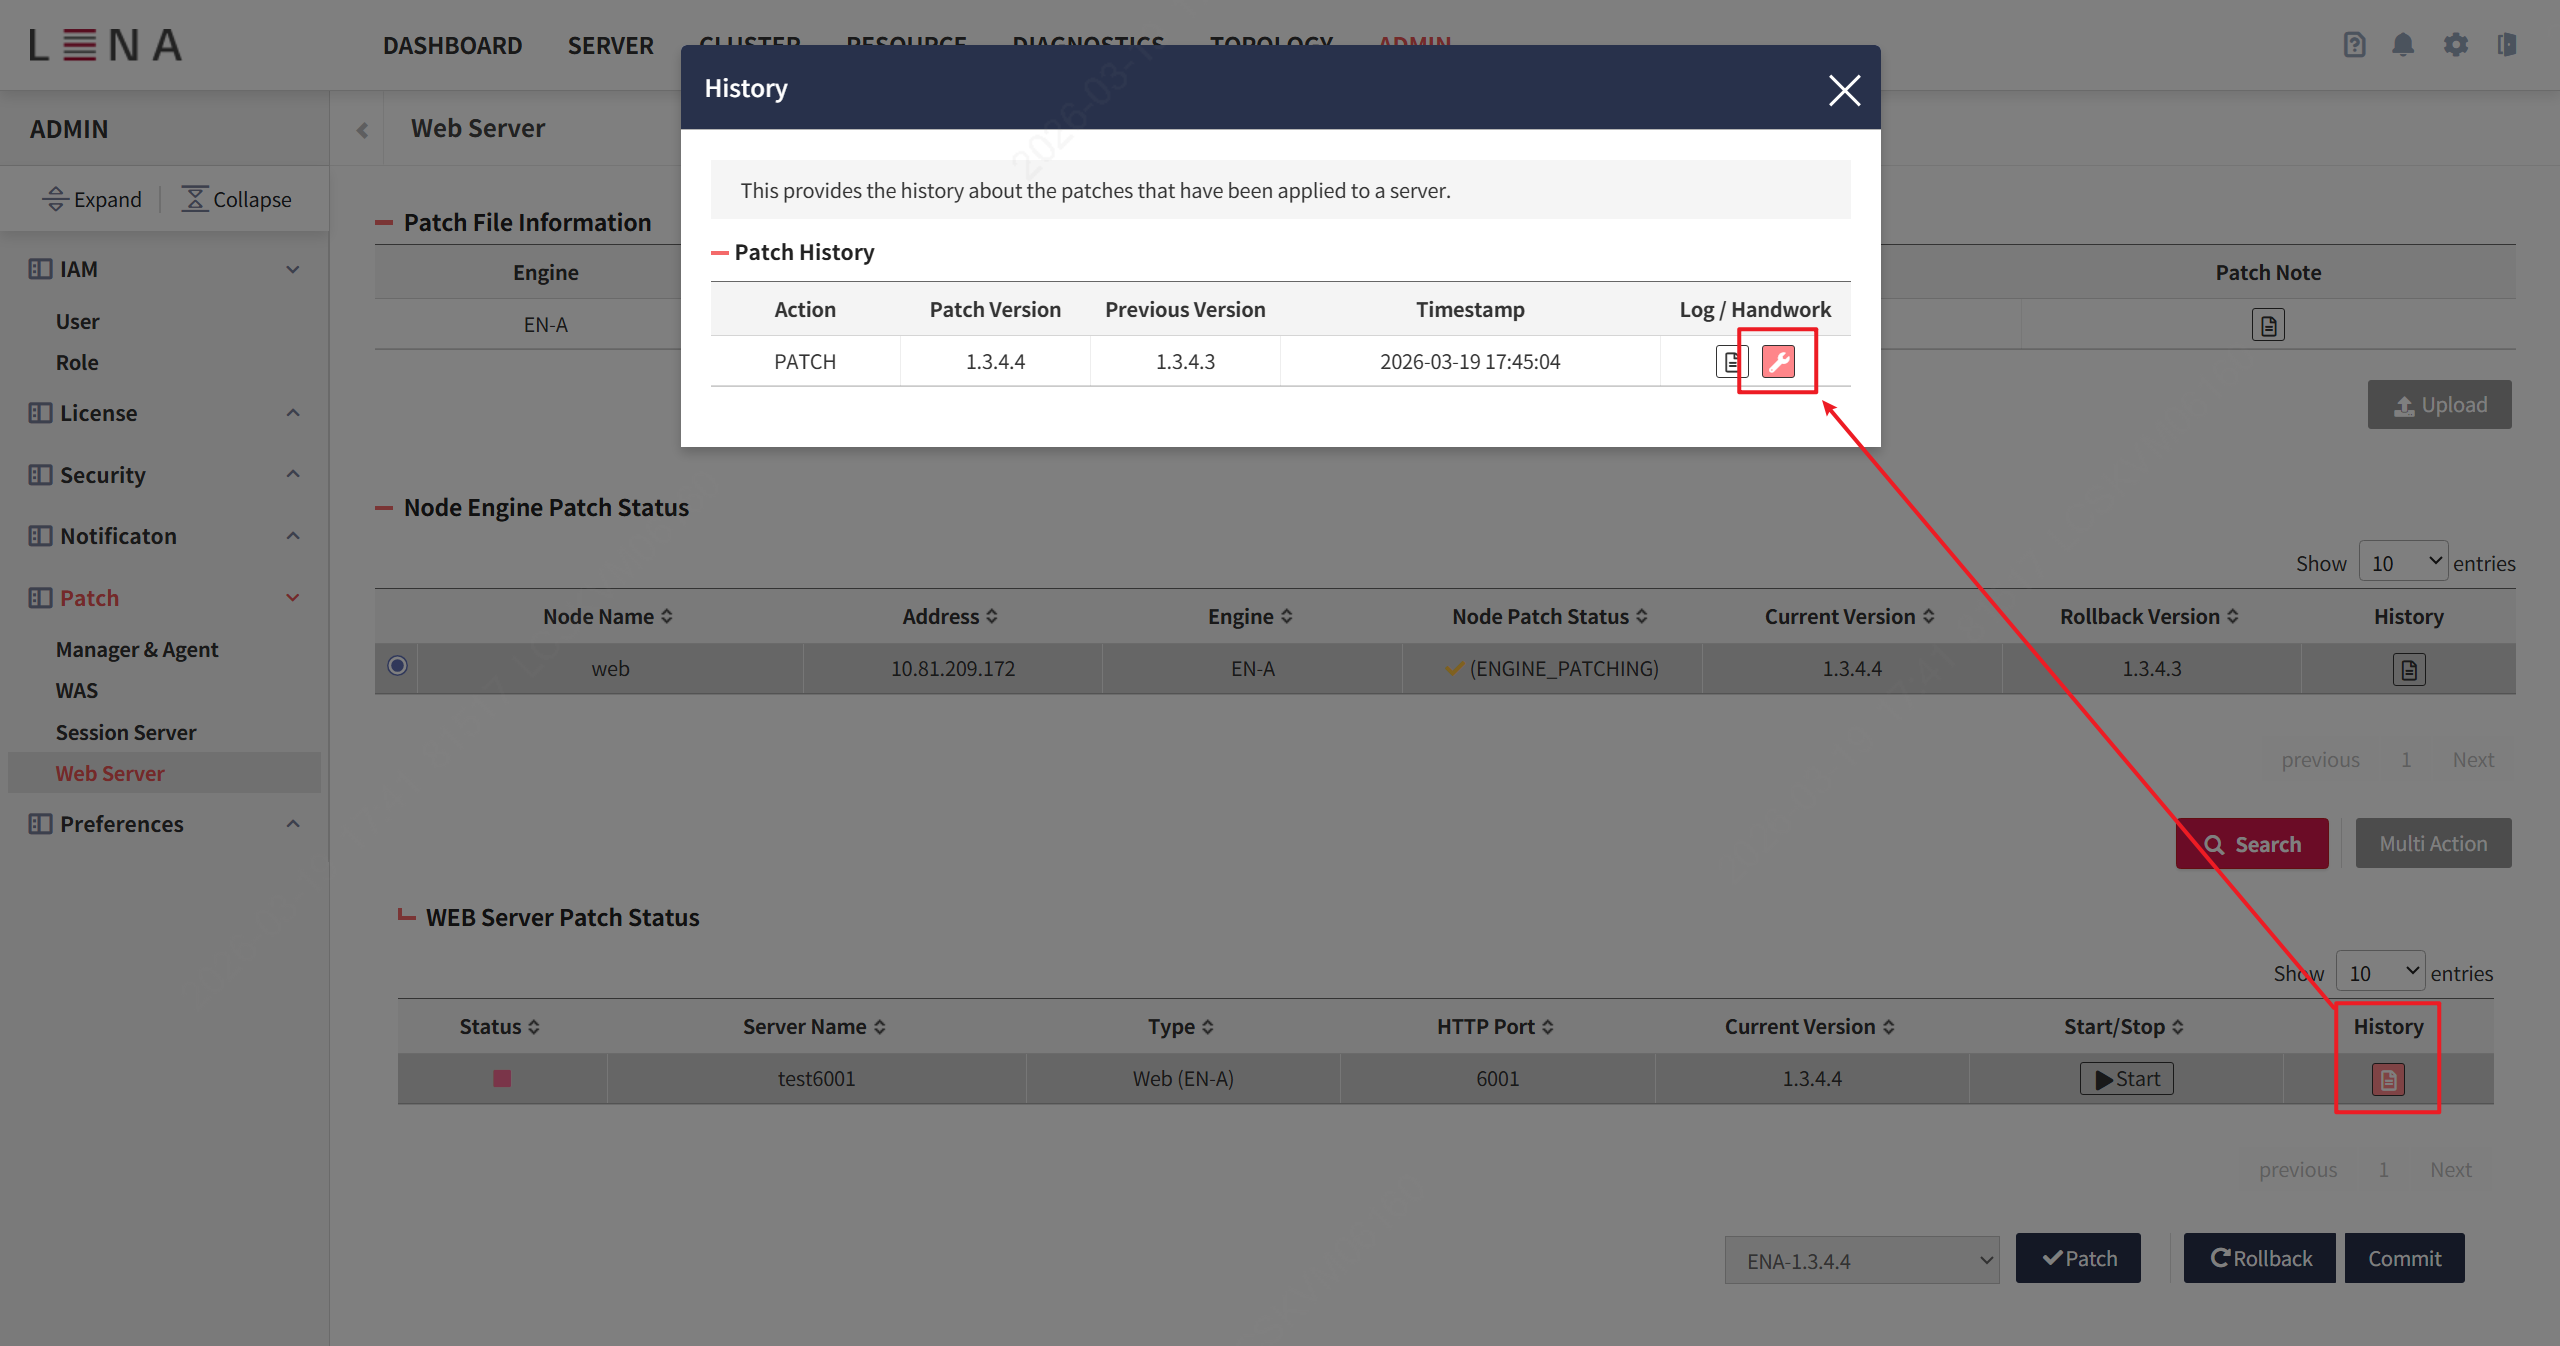The height and width of the screenshot is (1346, 2560).
Task: Open Web Server patch page
Action: tap(110, 774)
